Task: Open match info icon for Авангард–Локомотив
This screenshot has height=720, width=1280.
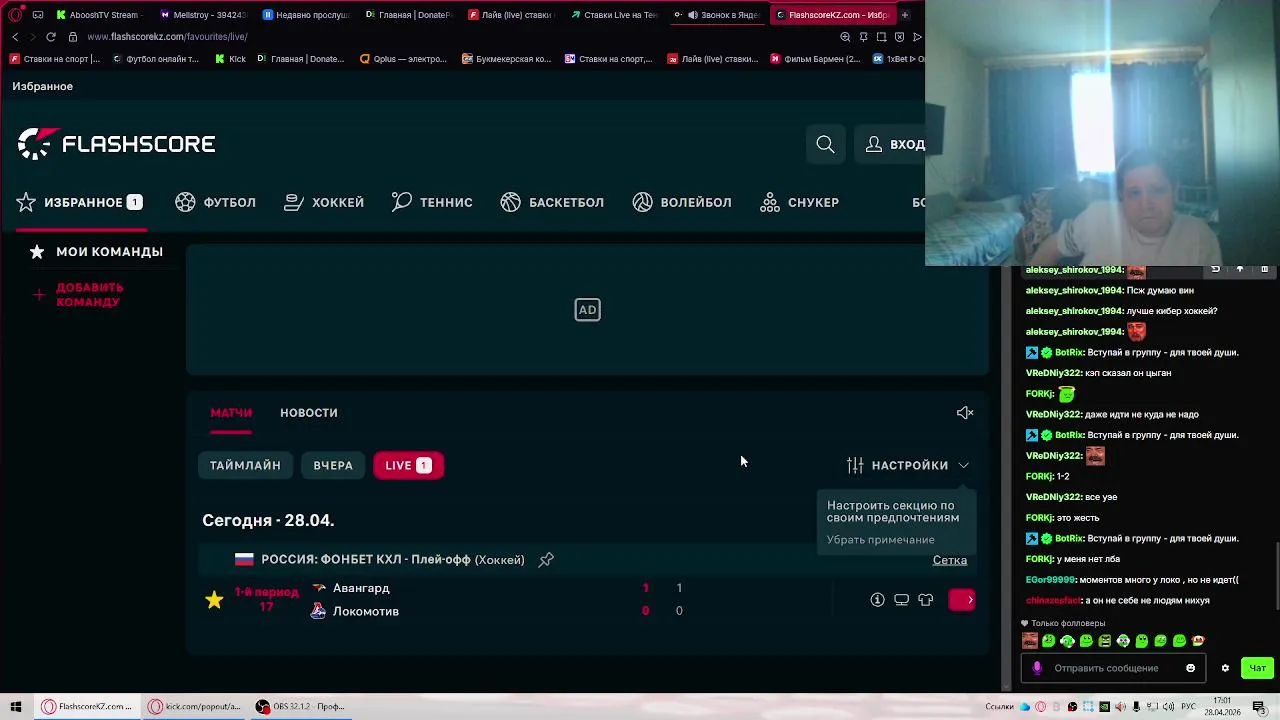Action: pyautogui.click(x=877, y=600)
